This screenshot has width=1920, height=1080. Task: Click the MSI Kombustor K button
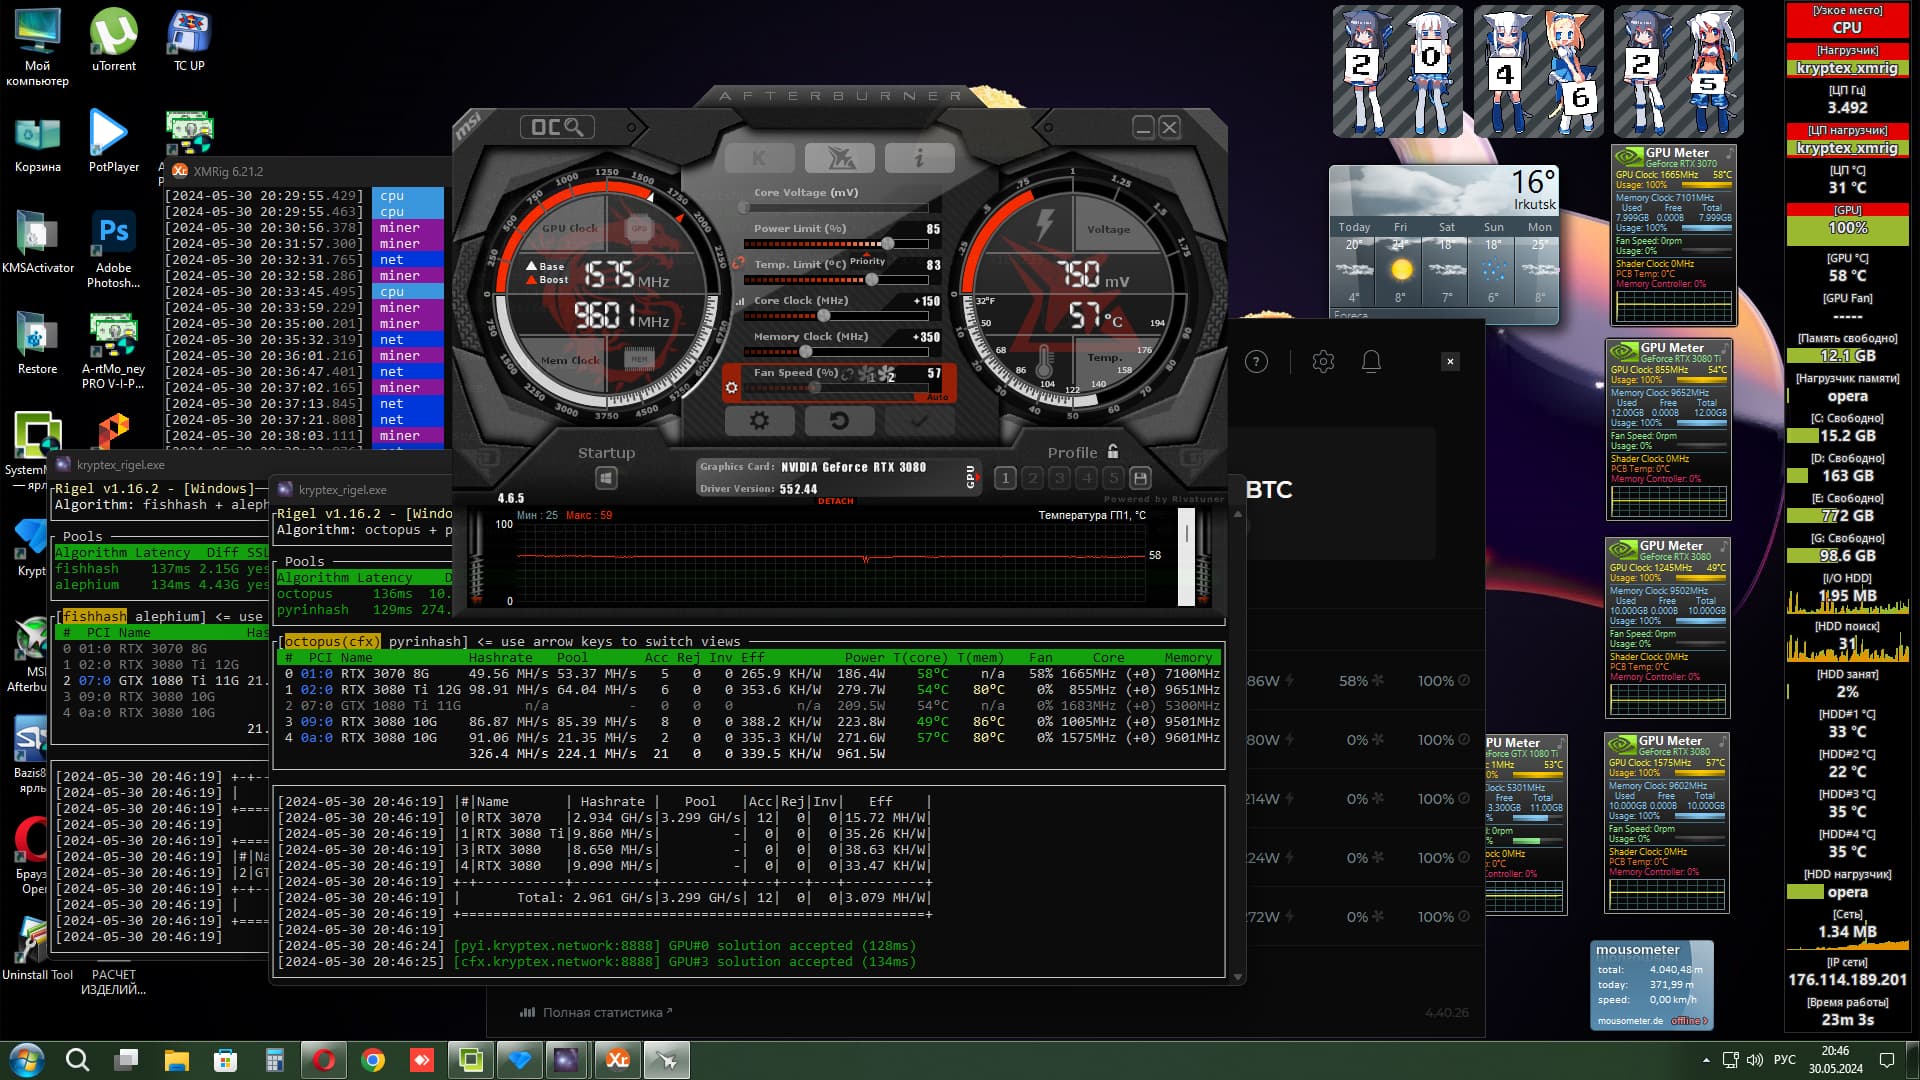[759, 158]
